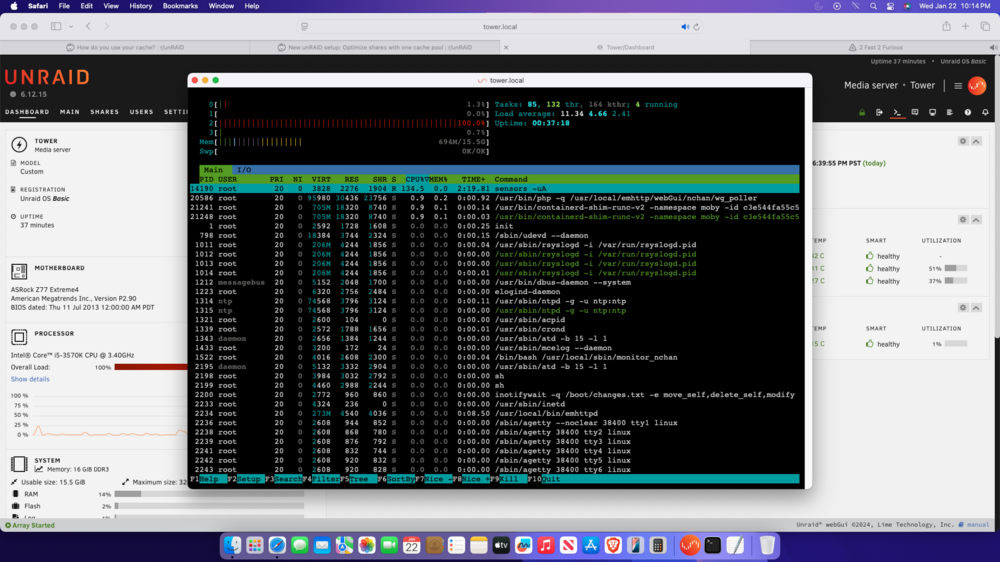This screenshot has width=1000, height=562.
Task: Open the MAIN tab in Unraid
Action: click(x=70, y=112)
